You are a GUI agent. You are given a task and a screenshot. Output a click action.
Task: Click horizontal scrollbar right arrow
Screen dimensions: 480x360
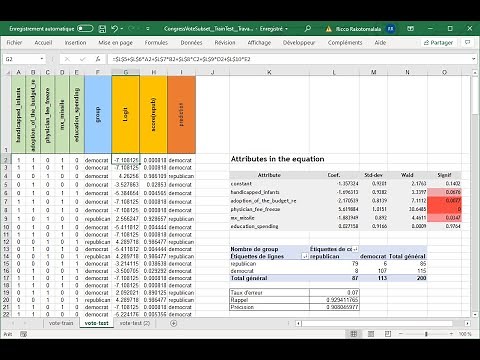coord(467,323)
